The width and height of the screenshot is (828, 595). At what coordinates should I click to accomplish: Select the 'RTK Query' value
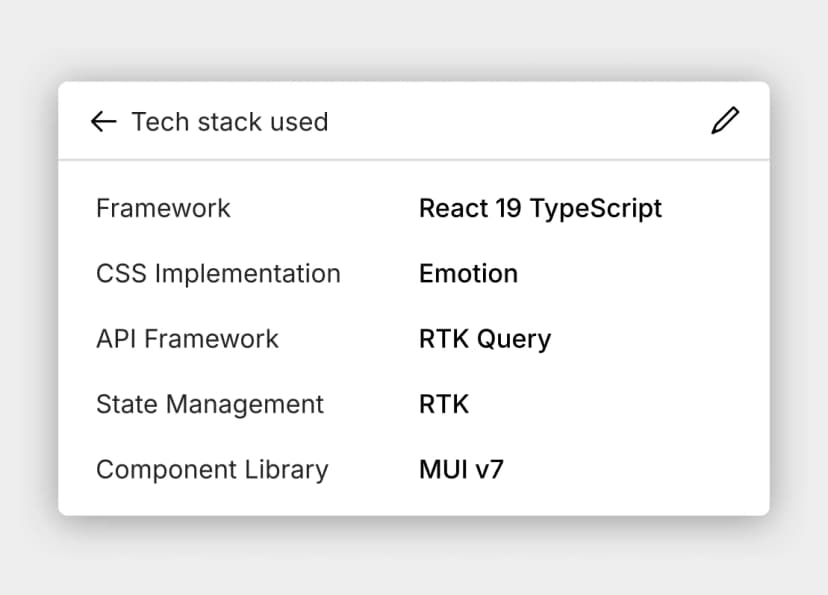485,339
